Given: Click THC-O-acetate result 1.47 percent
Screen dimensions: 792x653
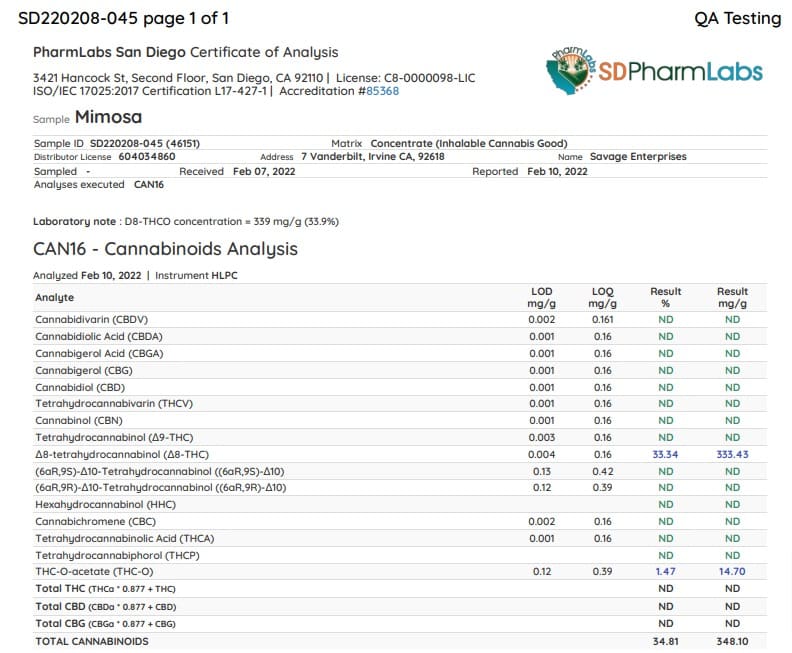Looking at the screenshot, I should coord(665,572).
